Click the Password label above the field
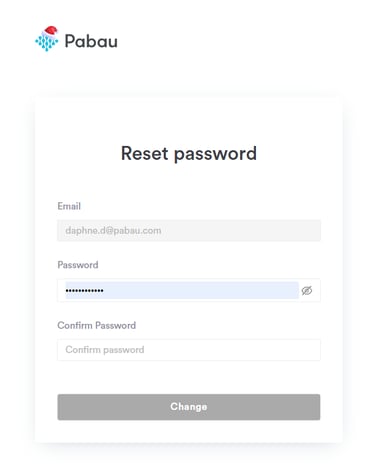373x465 pixels. pyautogui.click(x=78, y=265)
